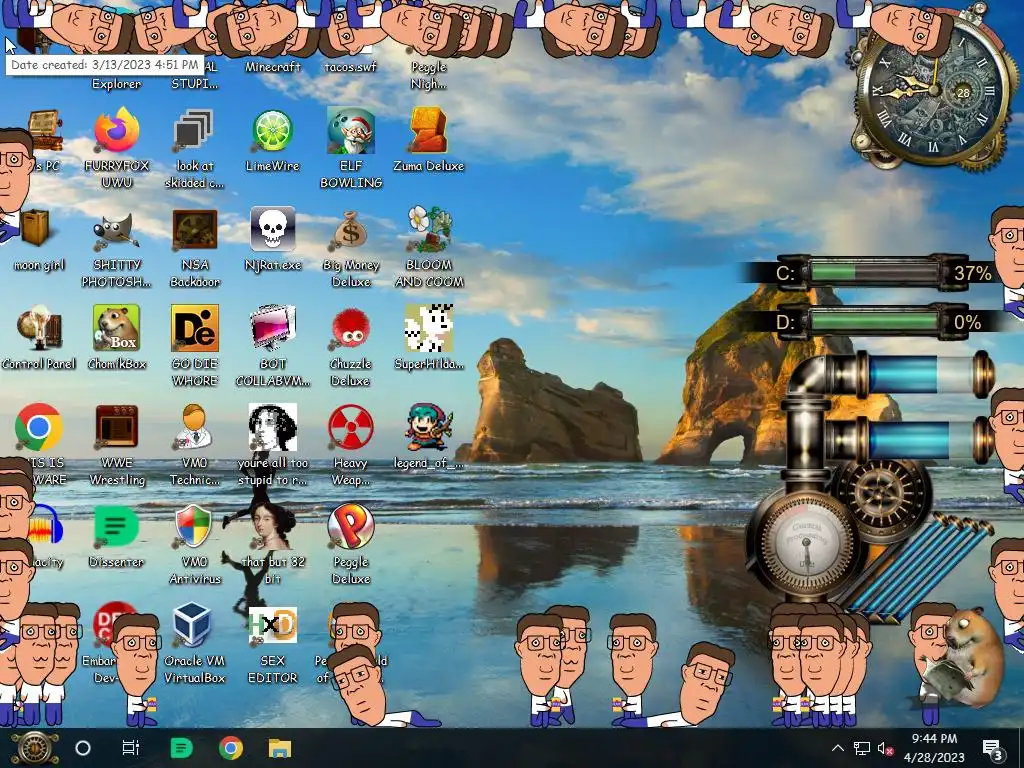The height and width of the screenshot is (768, 1024).
Task: Open the FURRYFOX UWU Firefox icon
Action: point(117,131)
